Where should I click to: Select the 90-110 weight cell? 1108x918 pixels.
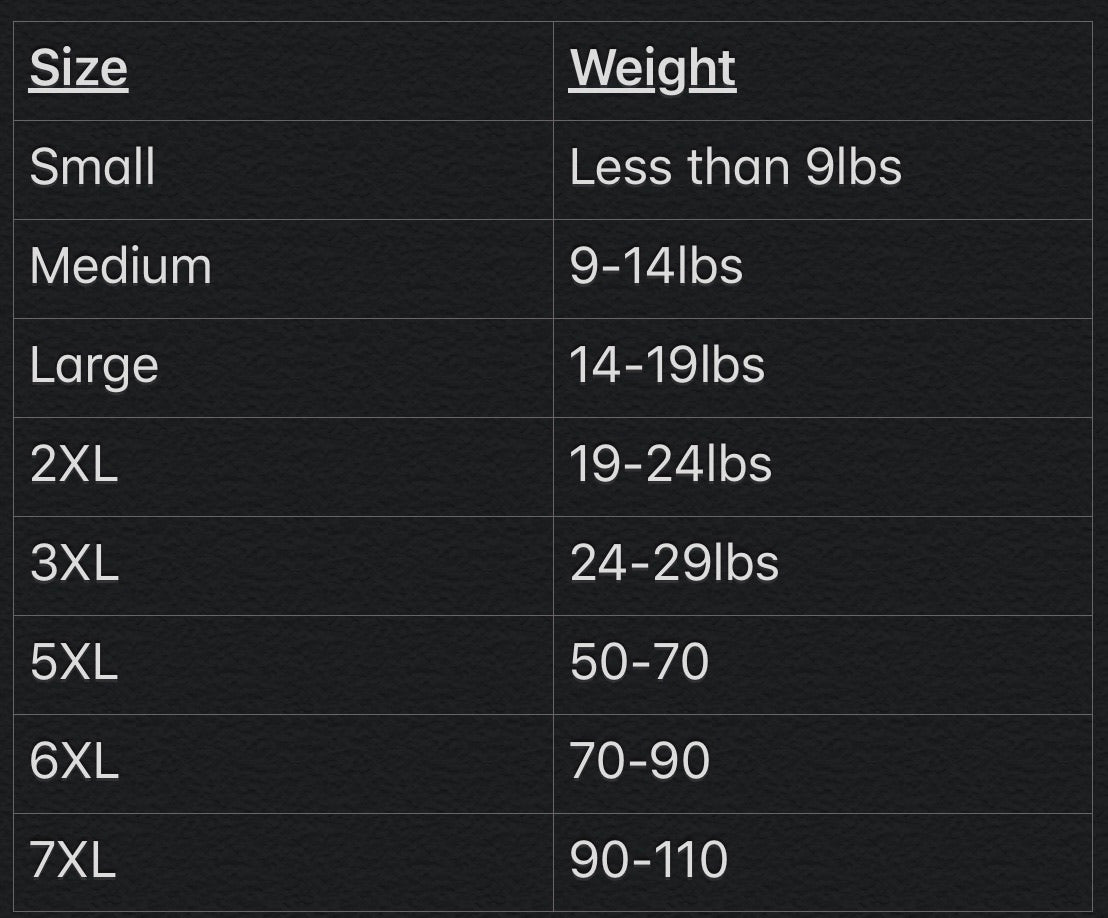[823, 862]
